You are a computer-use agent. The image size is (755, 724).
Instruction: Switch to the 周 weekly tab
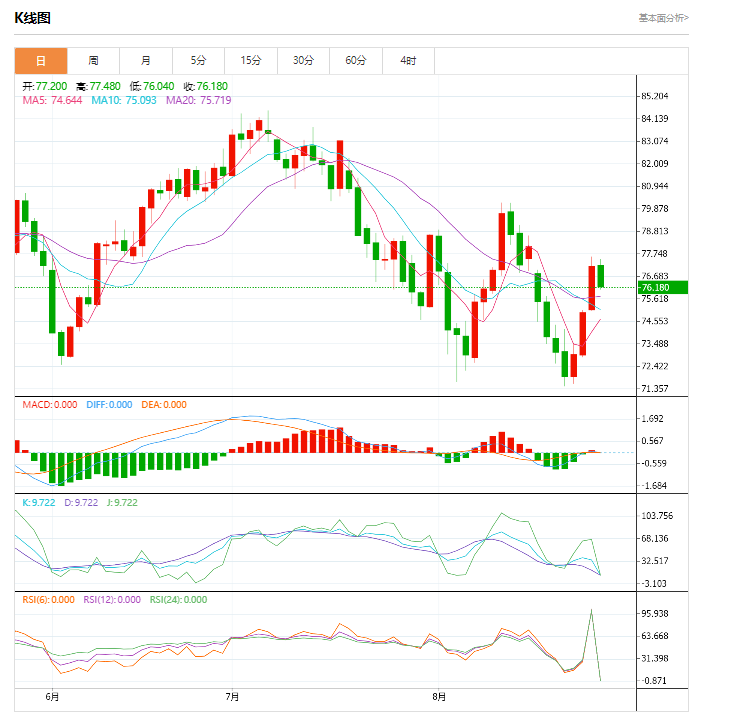[93, 61]
